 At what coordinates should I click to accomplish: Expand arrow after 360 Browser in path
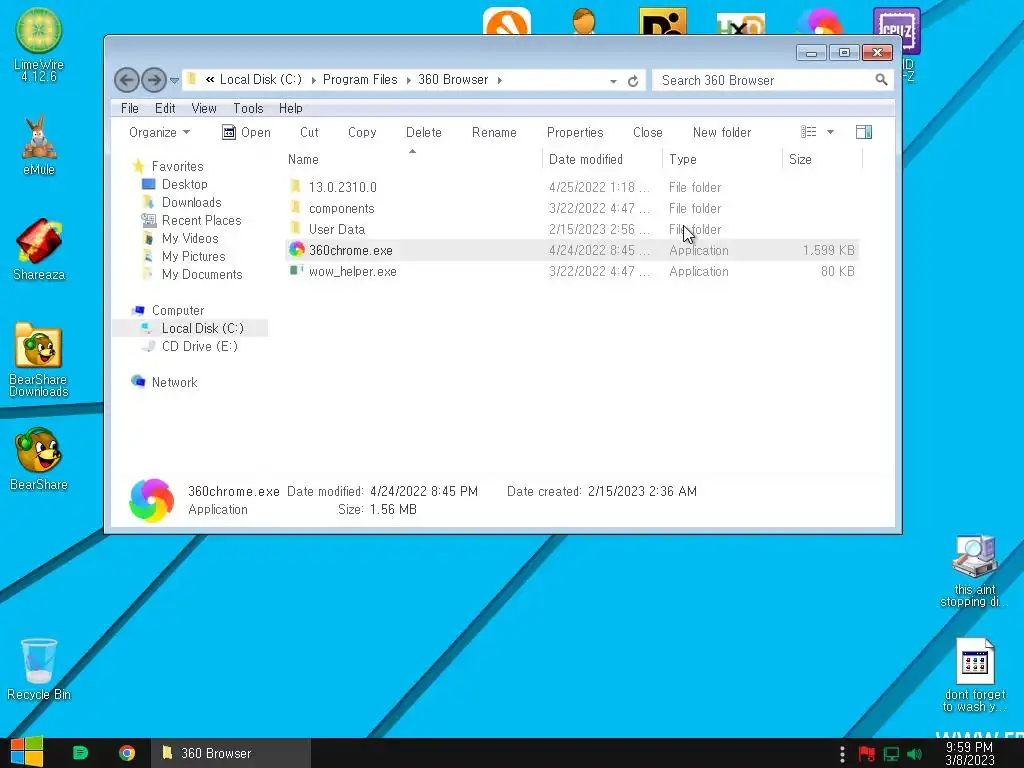(500, 80)
